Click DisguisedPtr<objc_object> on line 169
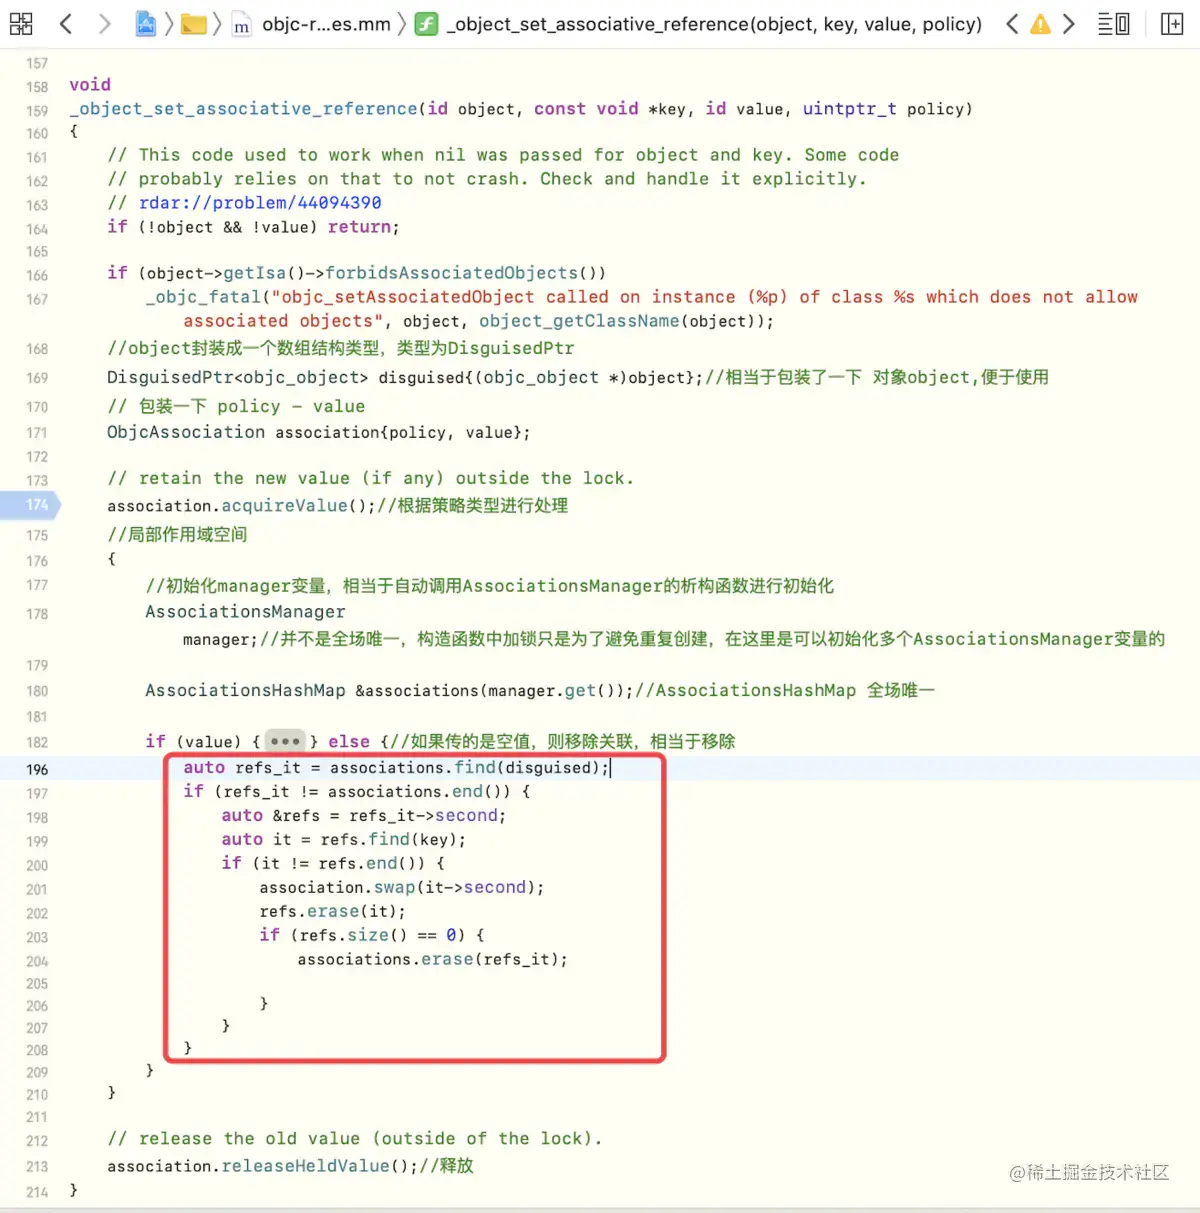 [x=238, y=377]
